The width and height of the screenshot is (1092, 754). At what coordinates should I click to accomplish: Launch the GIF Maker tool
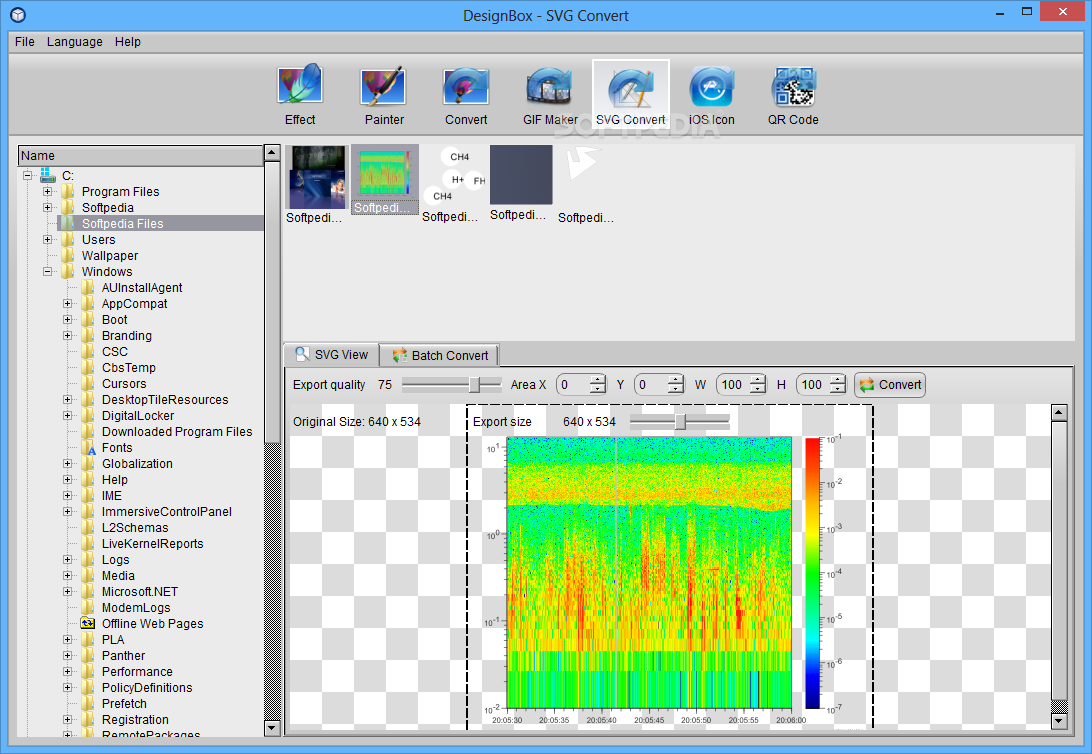pyautogui.click(x=549, y=95)
